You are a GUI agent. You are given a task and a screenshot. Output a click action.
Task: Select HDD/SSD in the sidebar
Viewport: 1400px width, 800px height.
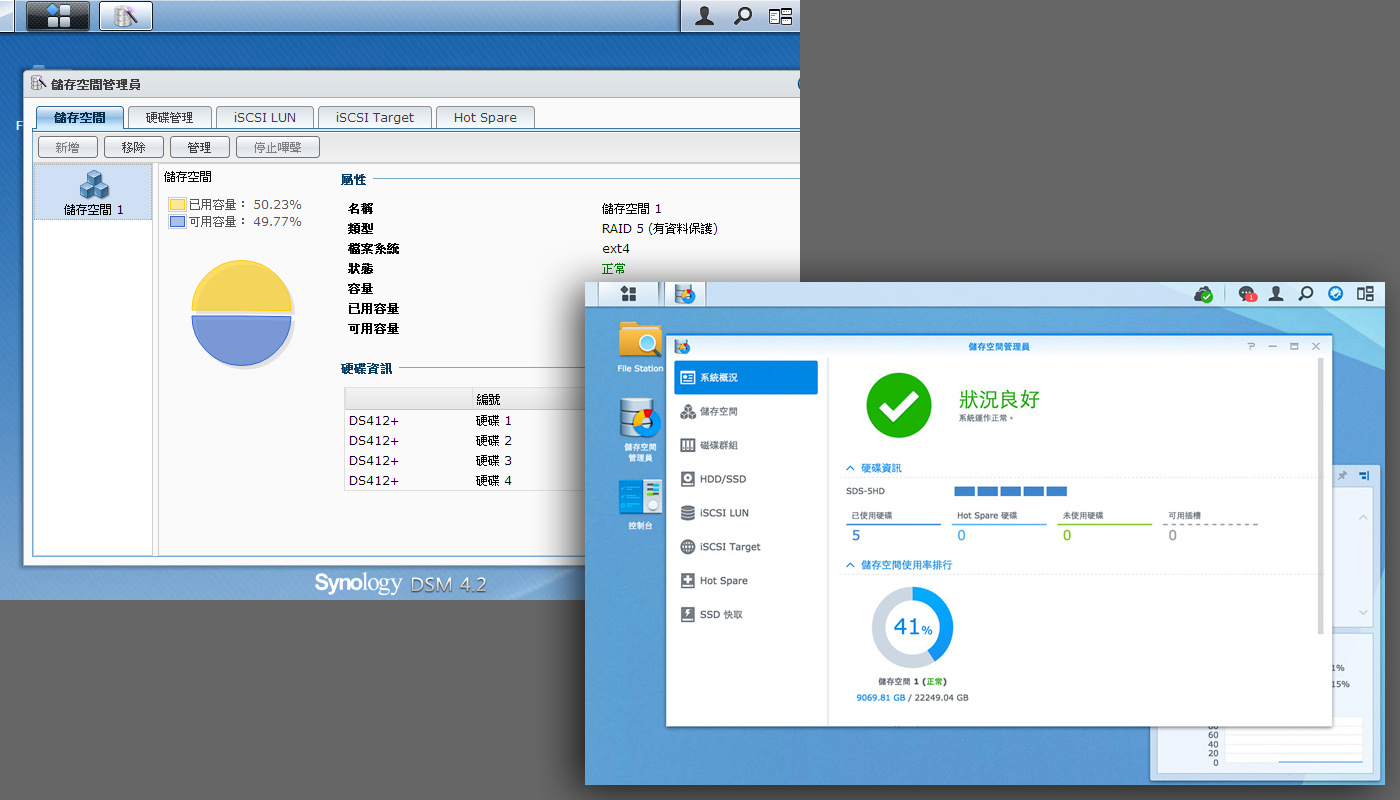pos(746,479)
